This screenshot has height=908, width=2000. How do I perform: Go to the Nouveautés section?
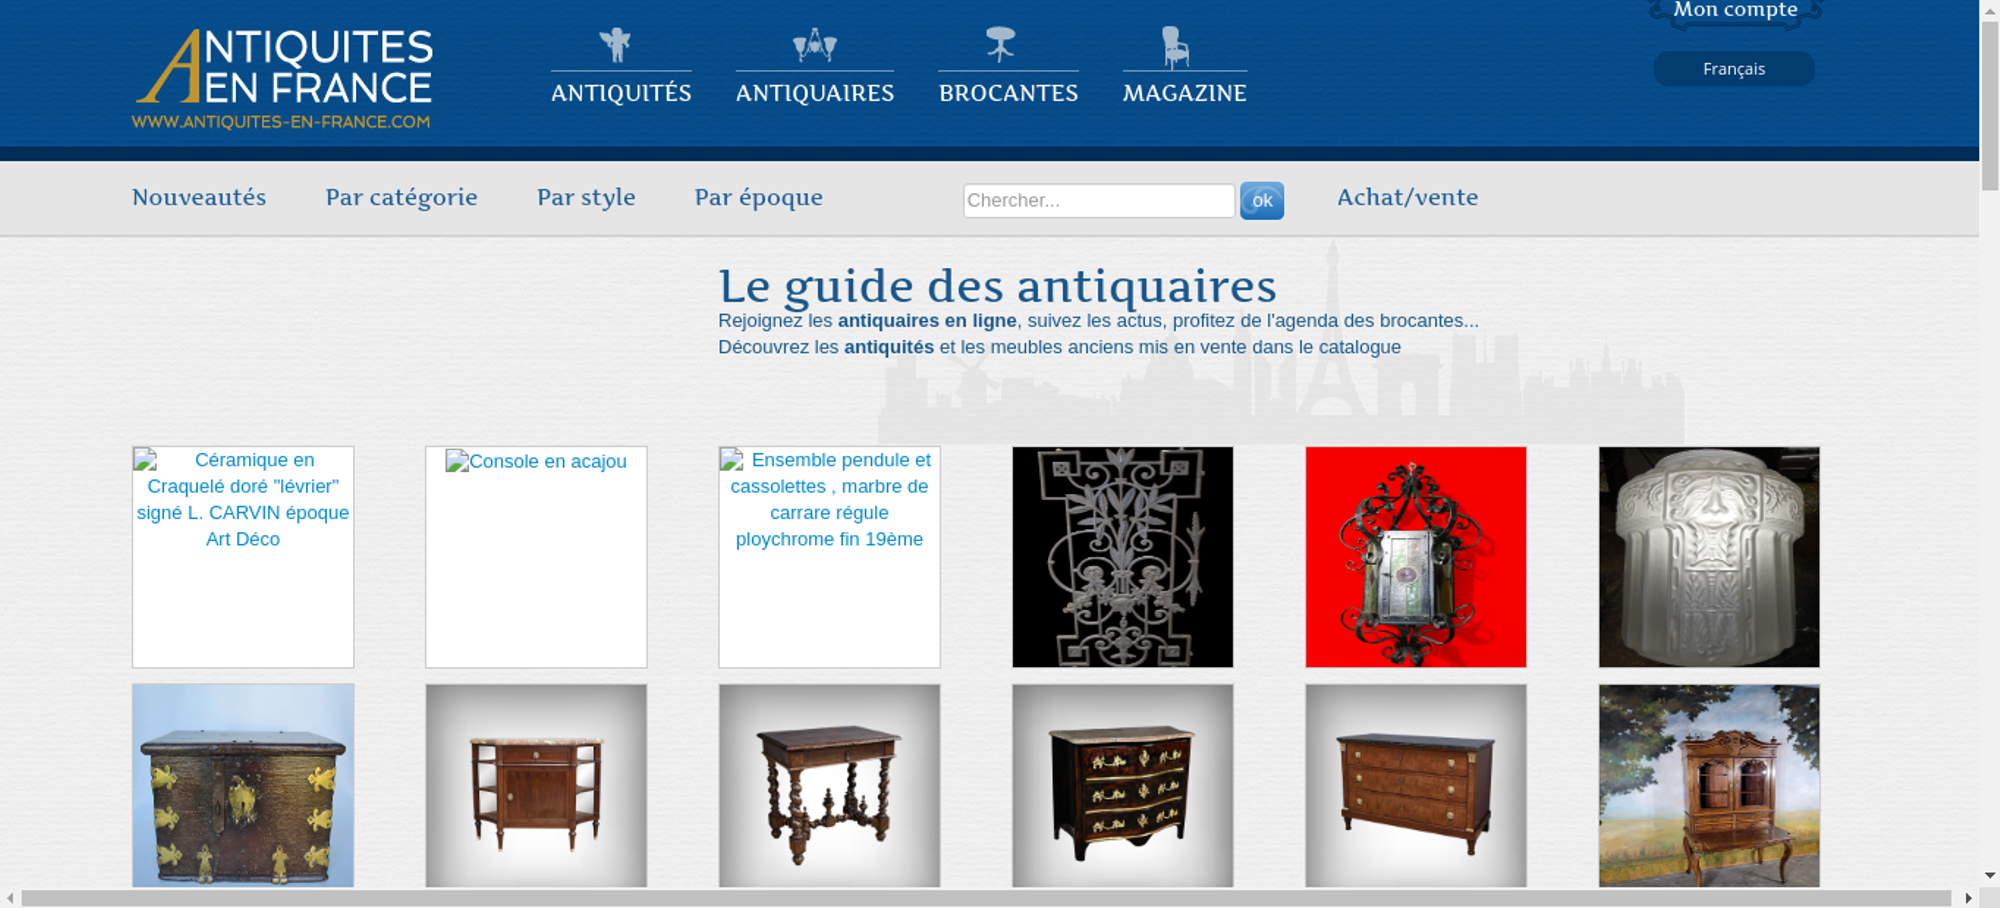[x=199, y=198]
